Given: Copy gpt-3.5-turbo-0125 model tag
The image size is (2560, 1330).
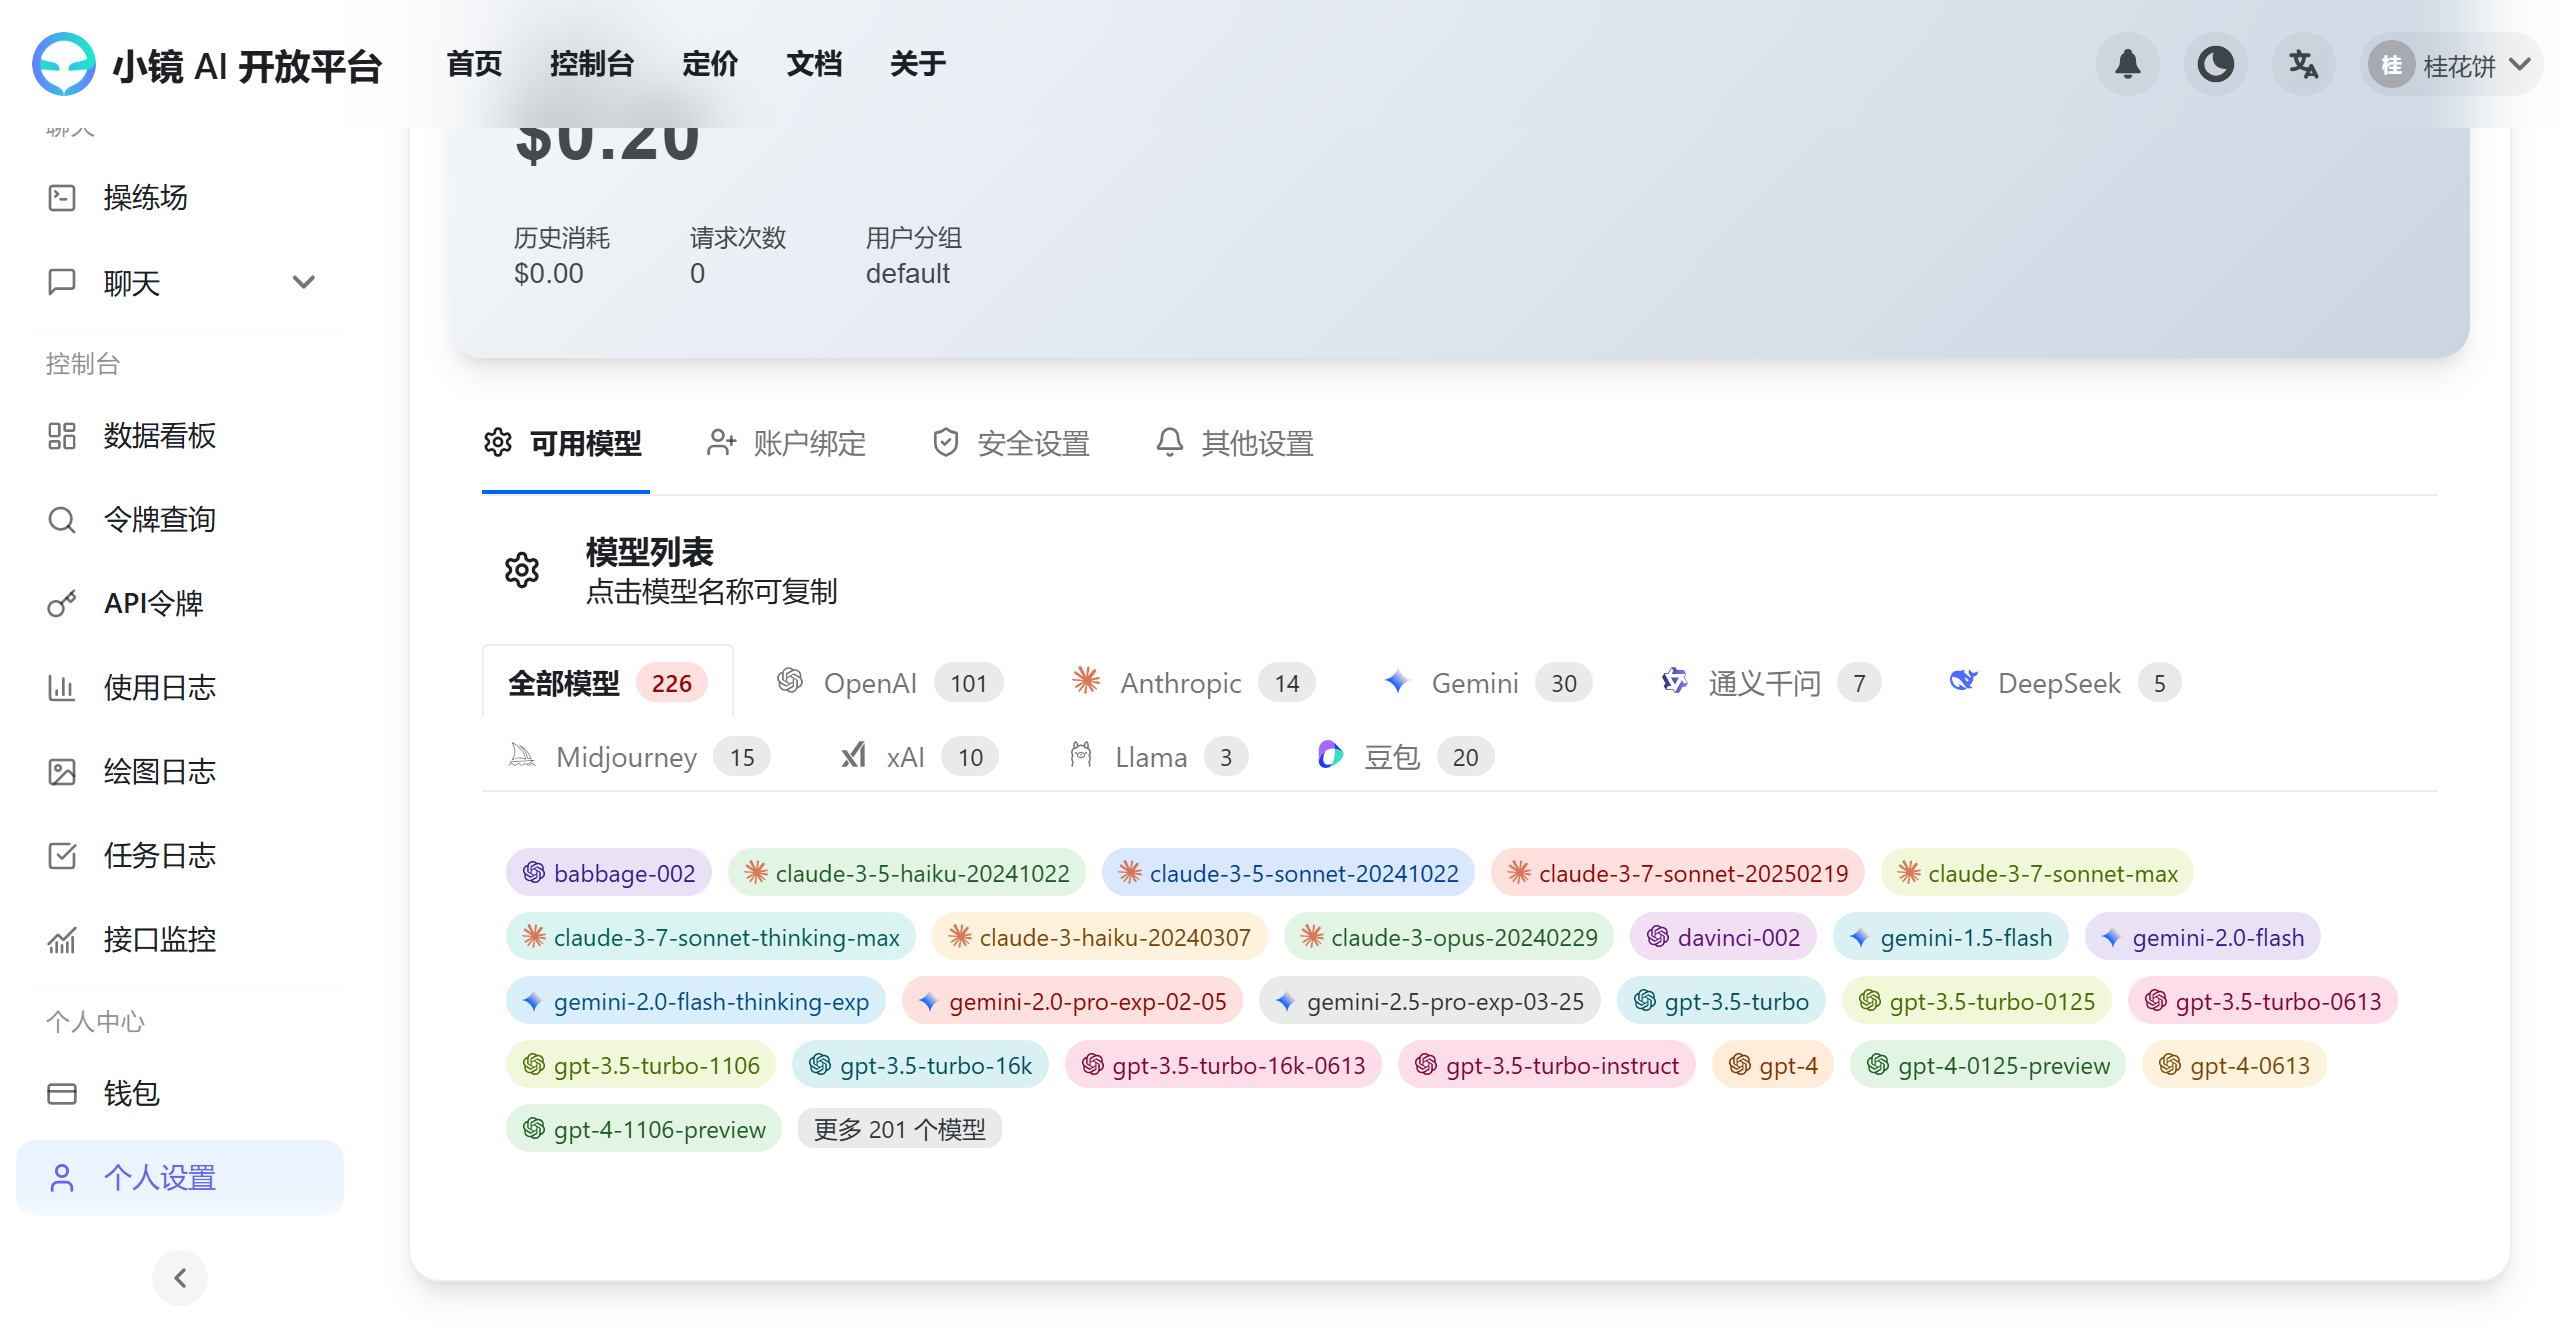Looking at the screenshot, I should click(1977, 1001).
